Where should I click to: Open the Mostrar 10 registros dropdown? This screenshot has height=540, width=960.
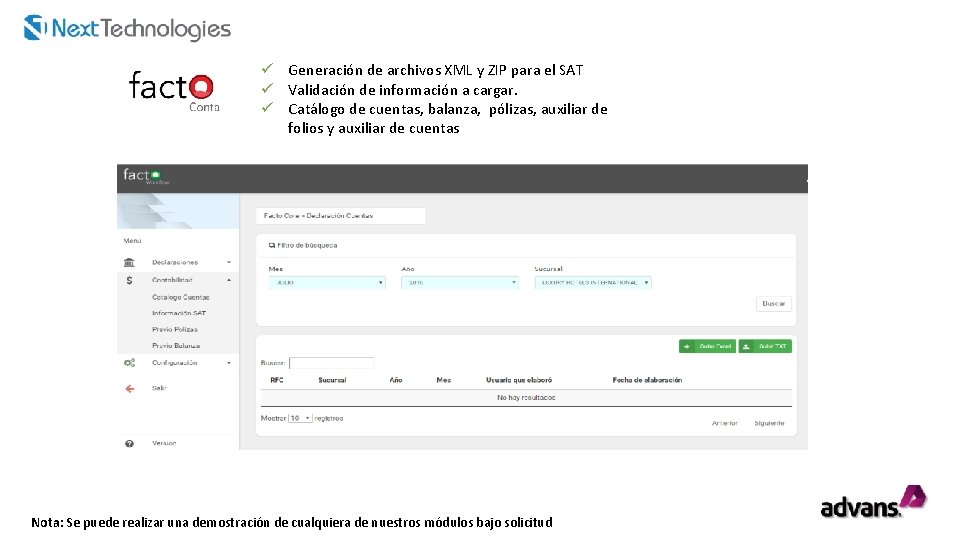point(300,418)
